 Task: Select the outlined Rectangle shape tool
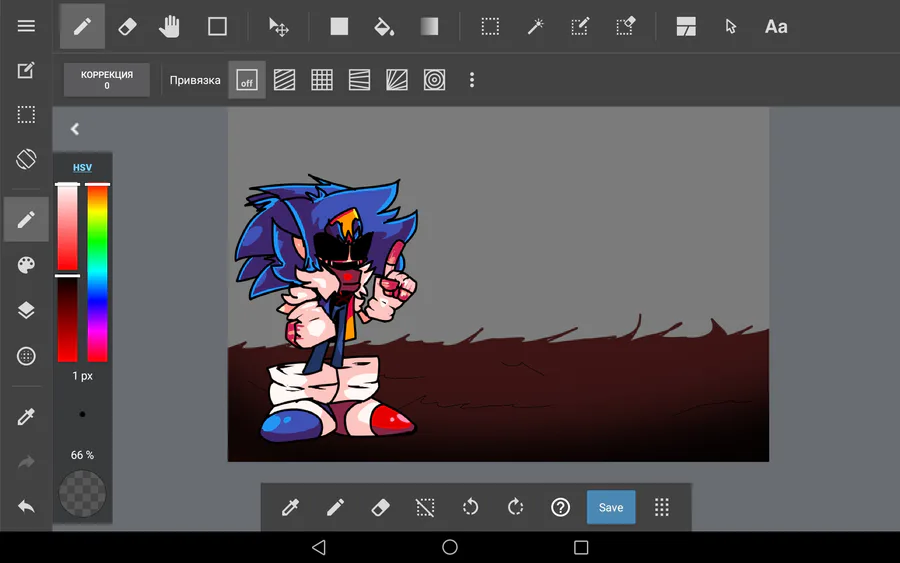tap(217, 26)
